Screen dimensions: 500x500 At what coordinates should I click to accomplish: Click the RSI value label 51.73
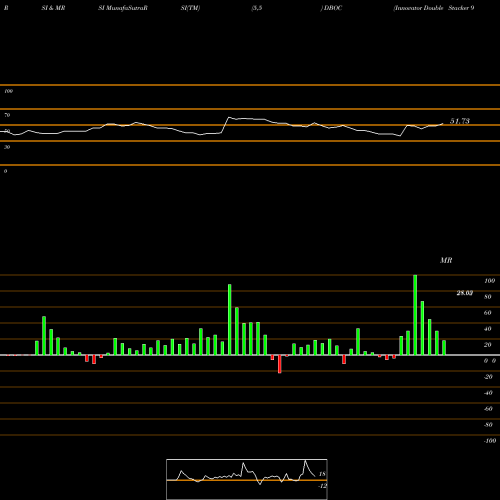coord(460,121)
